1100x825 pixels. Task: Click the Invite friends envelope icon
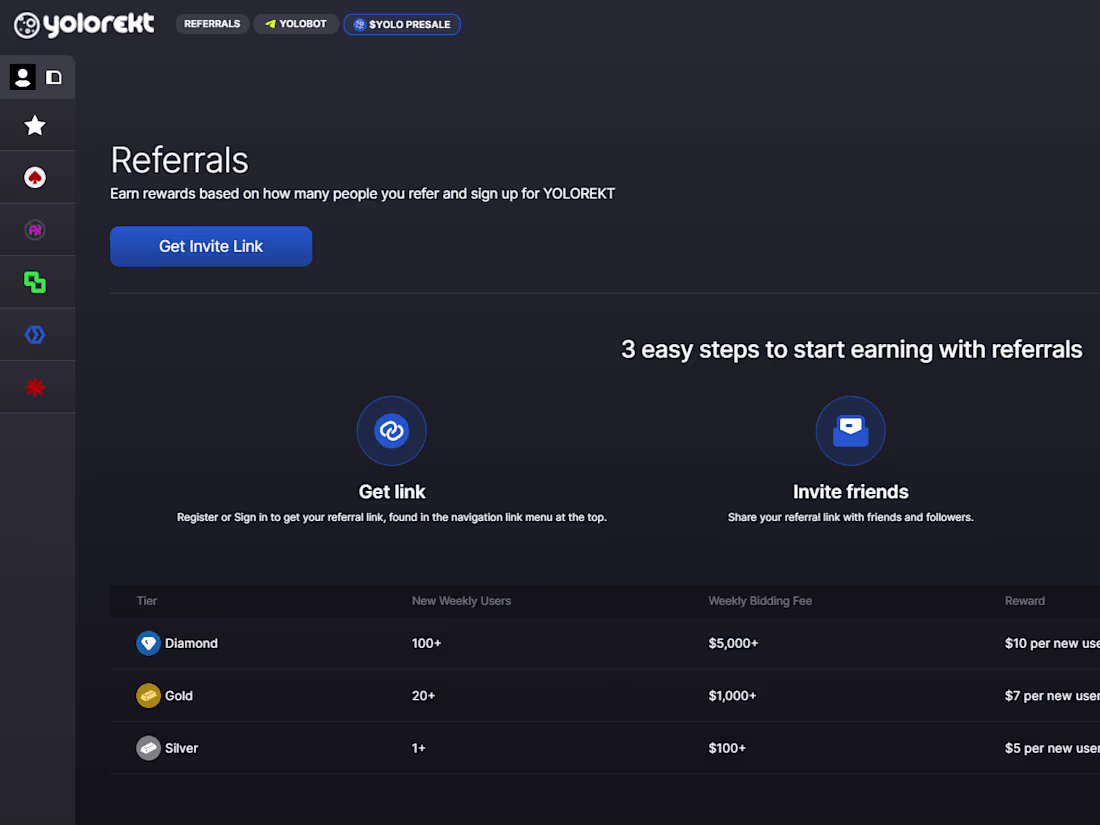tap(850, 431)
